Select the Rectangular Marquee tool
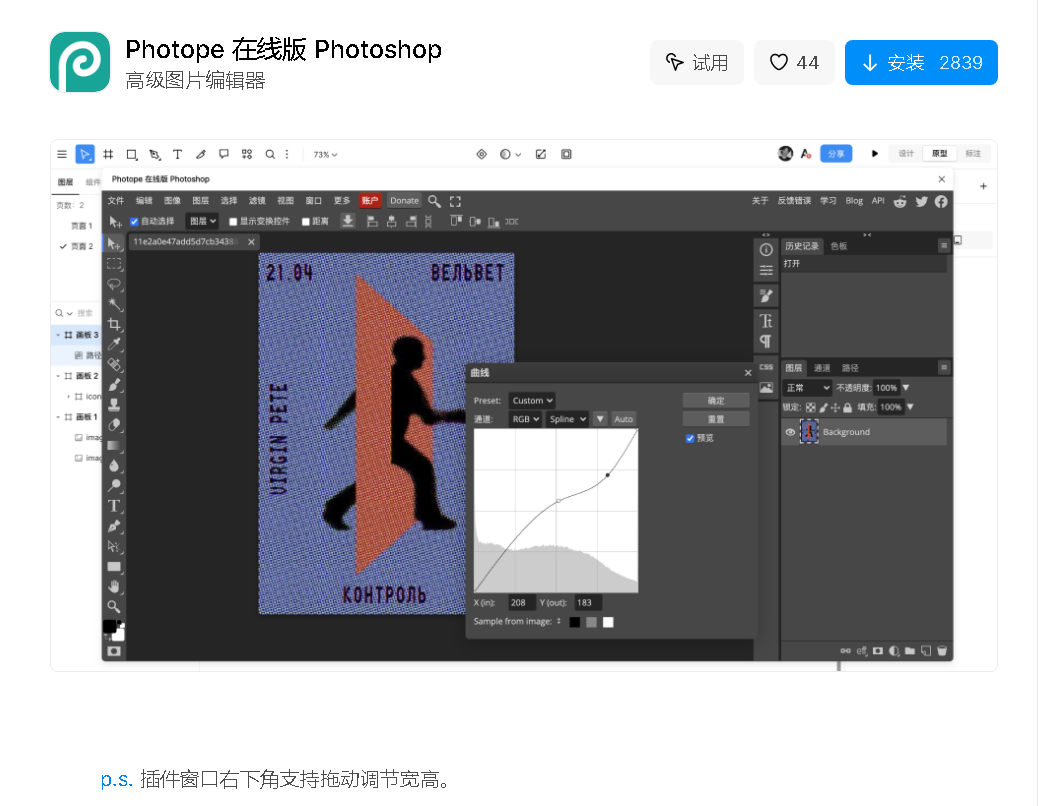1042x806 pixels. point(115,264)
